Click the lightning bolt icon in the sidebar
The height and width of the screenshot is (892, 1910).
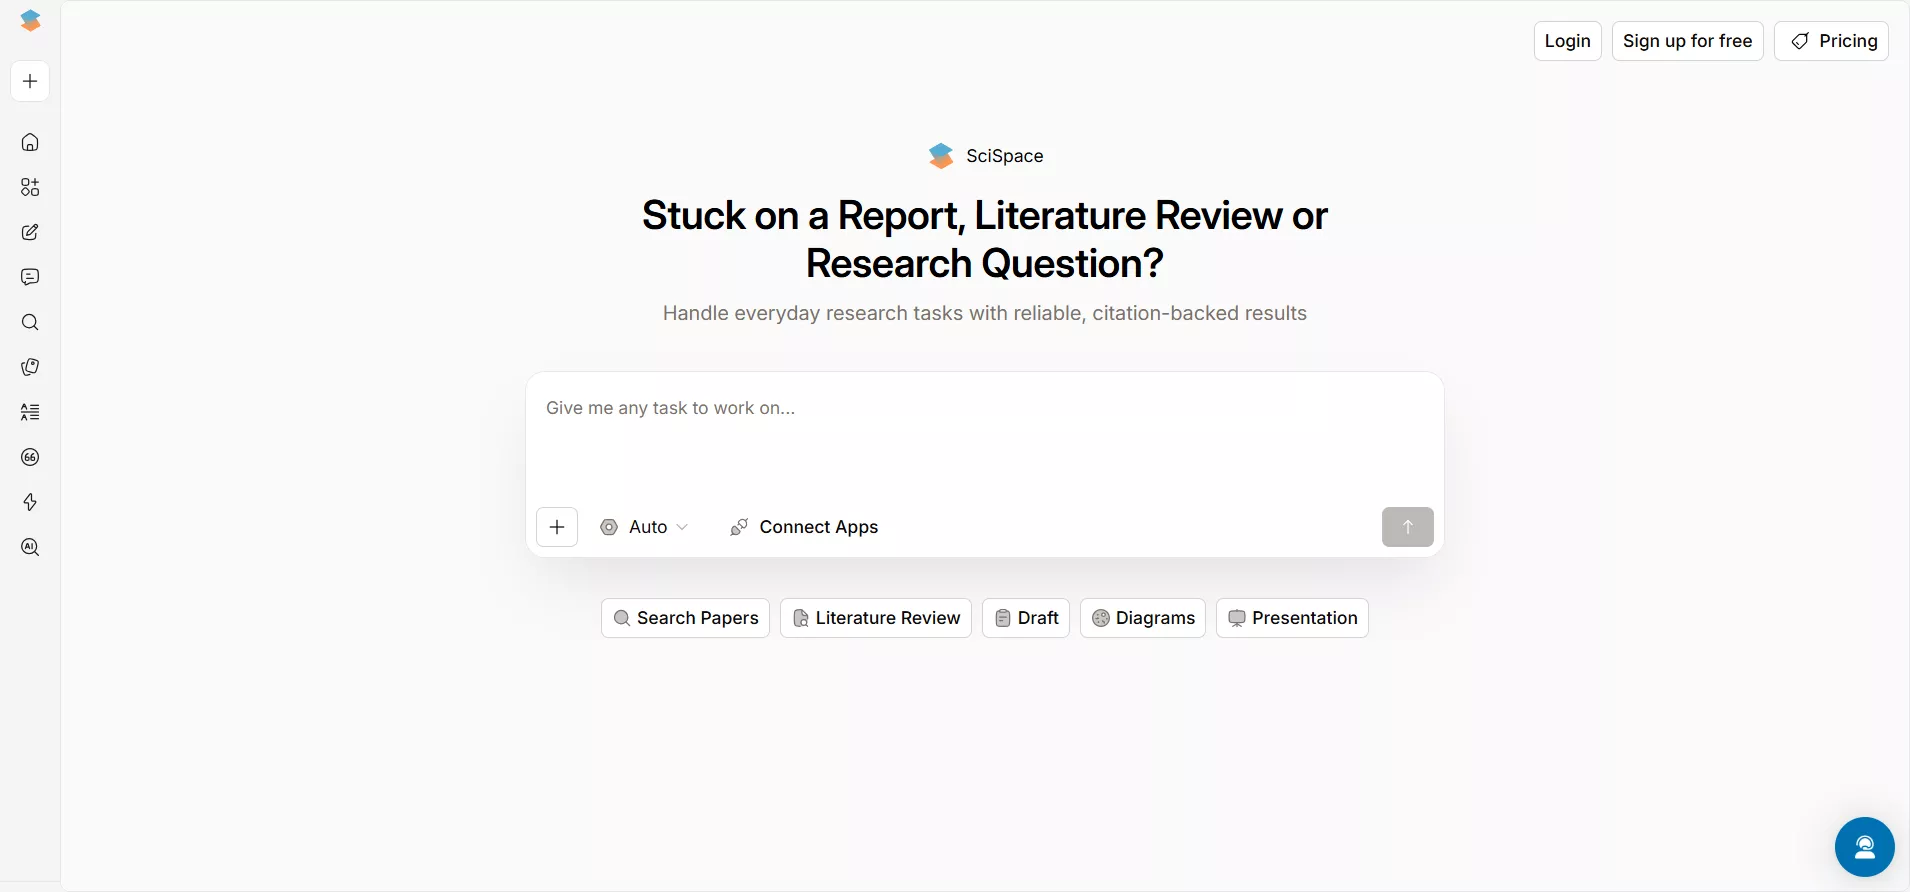pyautogui.click(x=30, y=502)
